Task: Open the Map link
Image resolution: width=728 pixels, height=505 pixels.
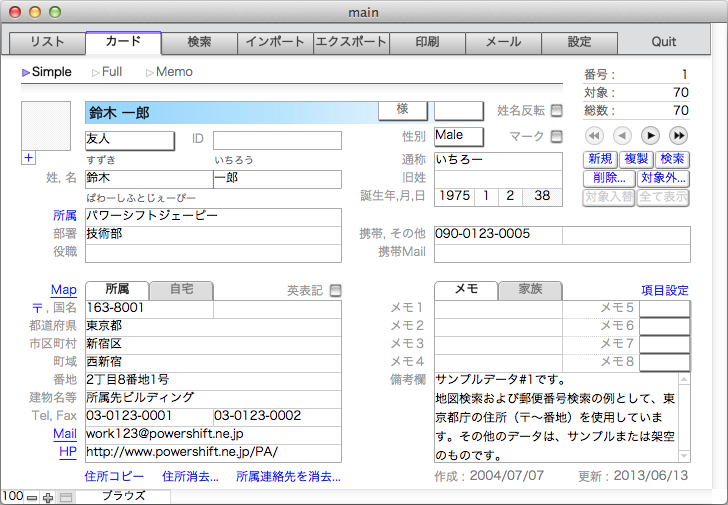Action: click(64, 290)
